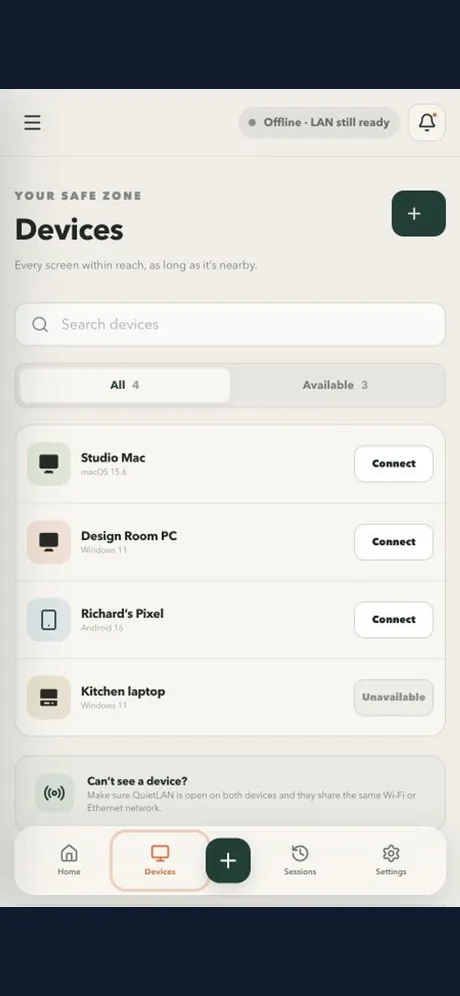Viewport: 460px width, 996px height.
Task: Open Sessions in bottom navigation
Action: (300, 861)
